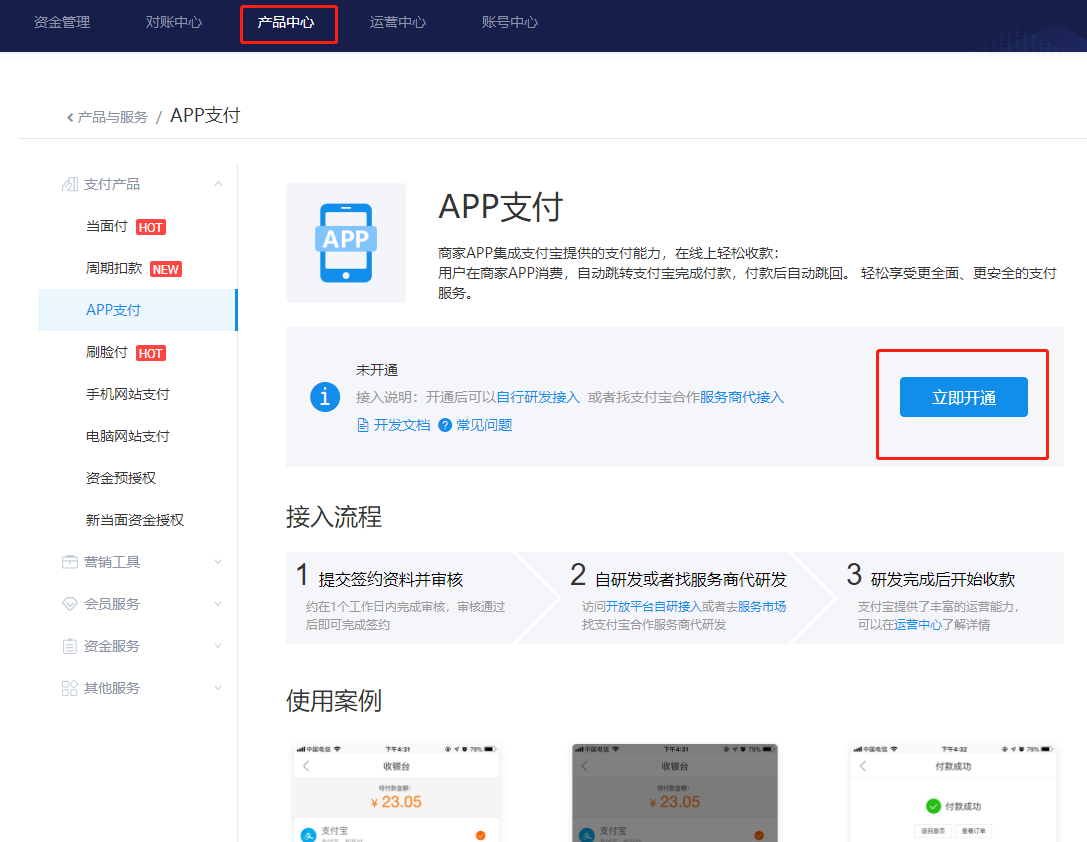Click the back chevron before 产品与服务
Screen dimensions: 1087x842
[x=70, y=117]
